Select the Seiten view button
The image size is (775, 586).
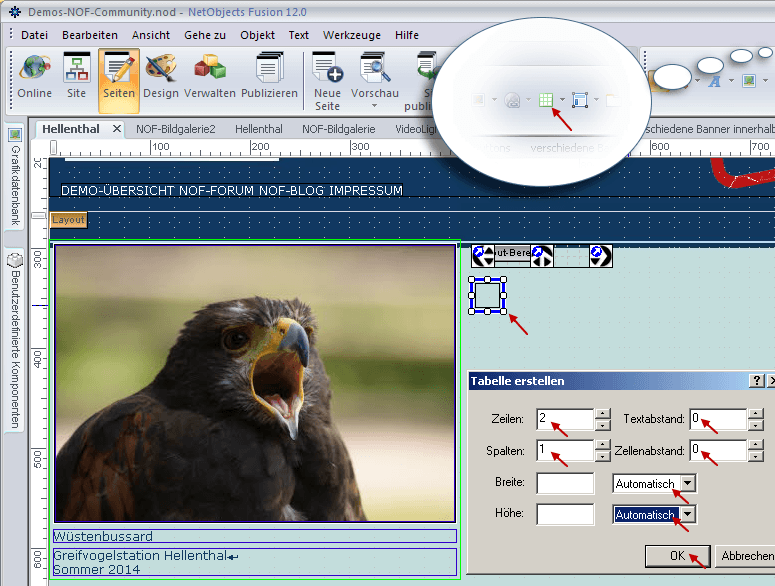119,79
